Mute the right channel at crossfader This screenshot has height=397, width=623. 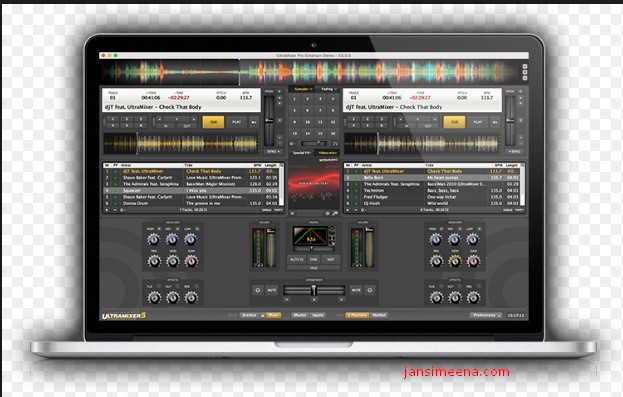[x=356, y=290]
